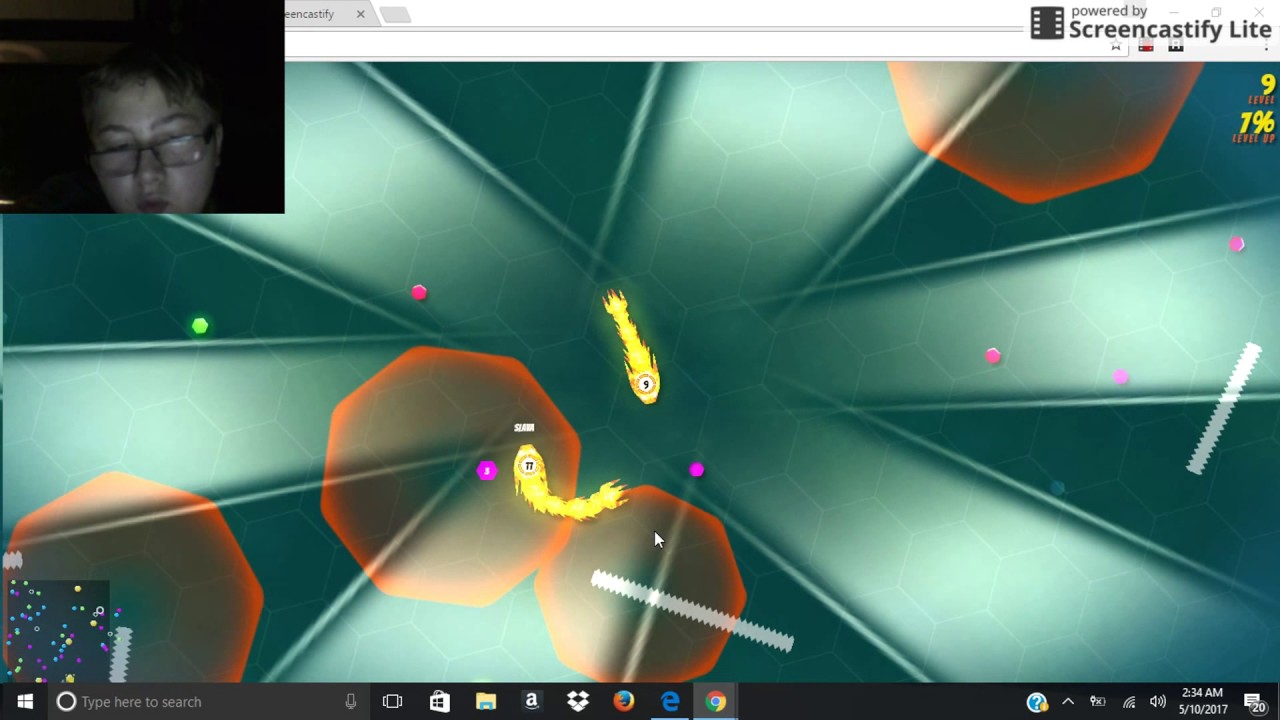Open the Amazon taskbar shortcut

click(532, 701)
